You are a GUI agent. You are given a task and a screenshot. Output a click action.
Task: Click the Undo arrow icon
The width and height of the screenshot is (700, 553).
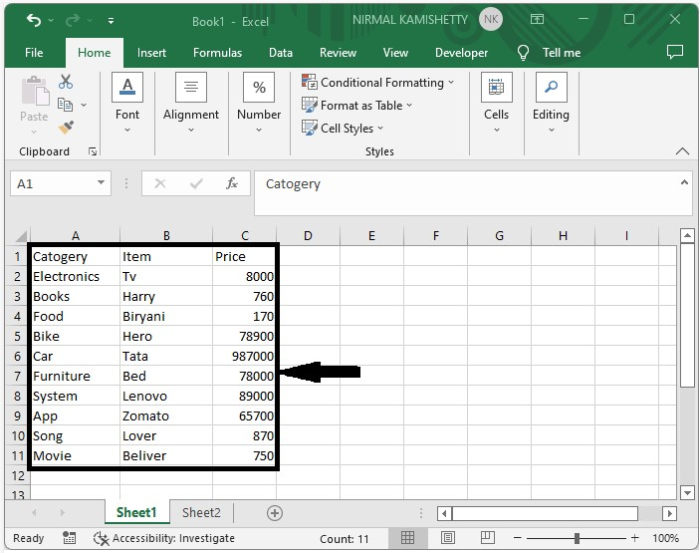tap(33, 20)
